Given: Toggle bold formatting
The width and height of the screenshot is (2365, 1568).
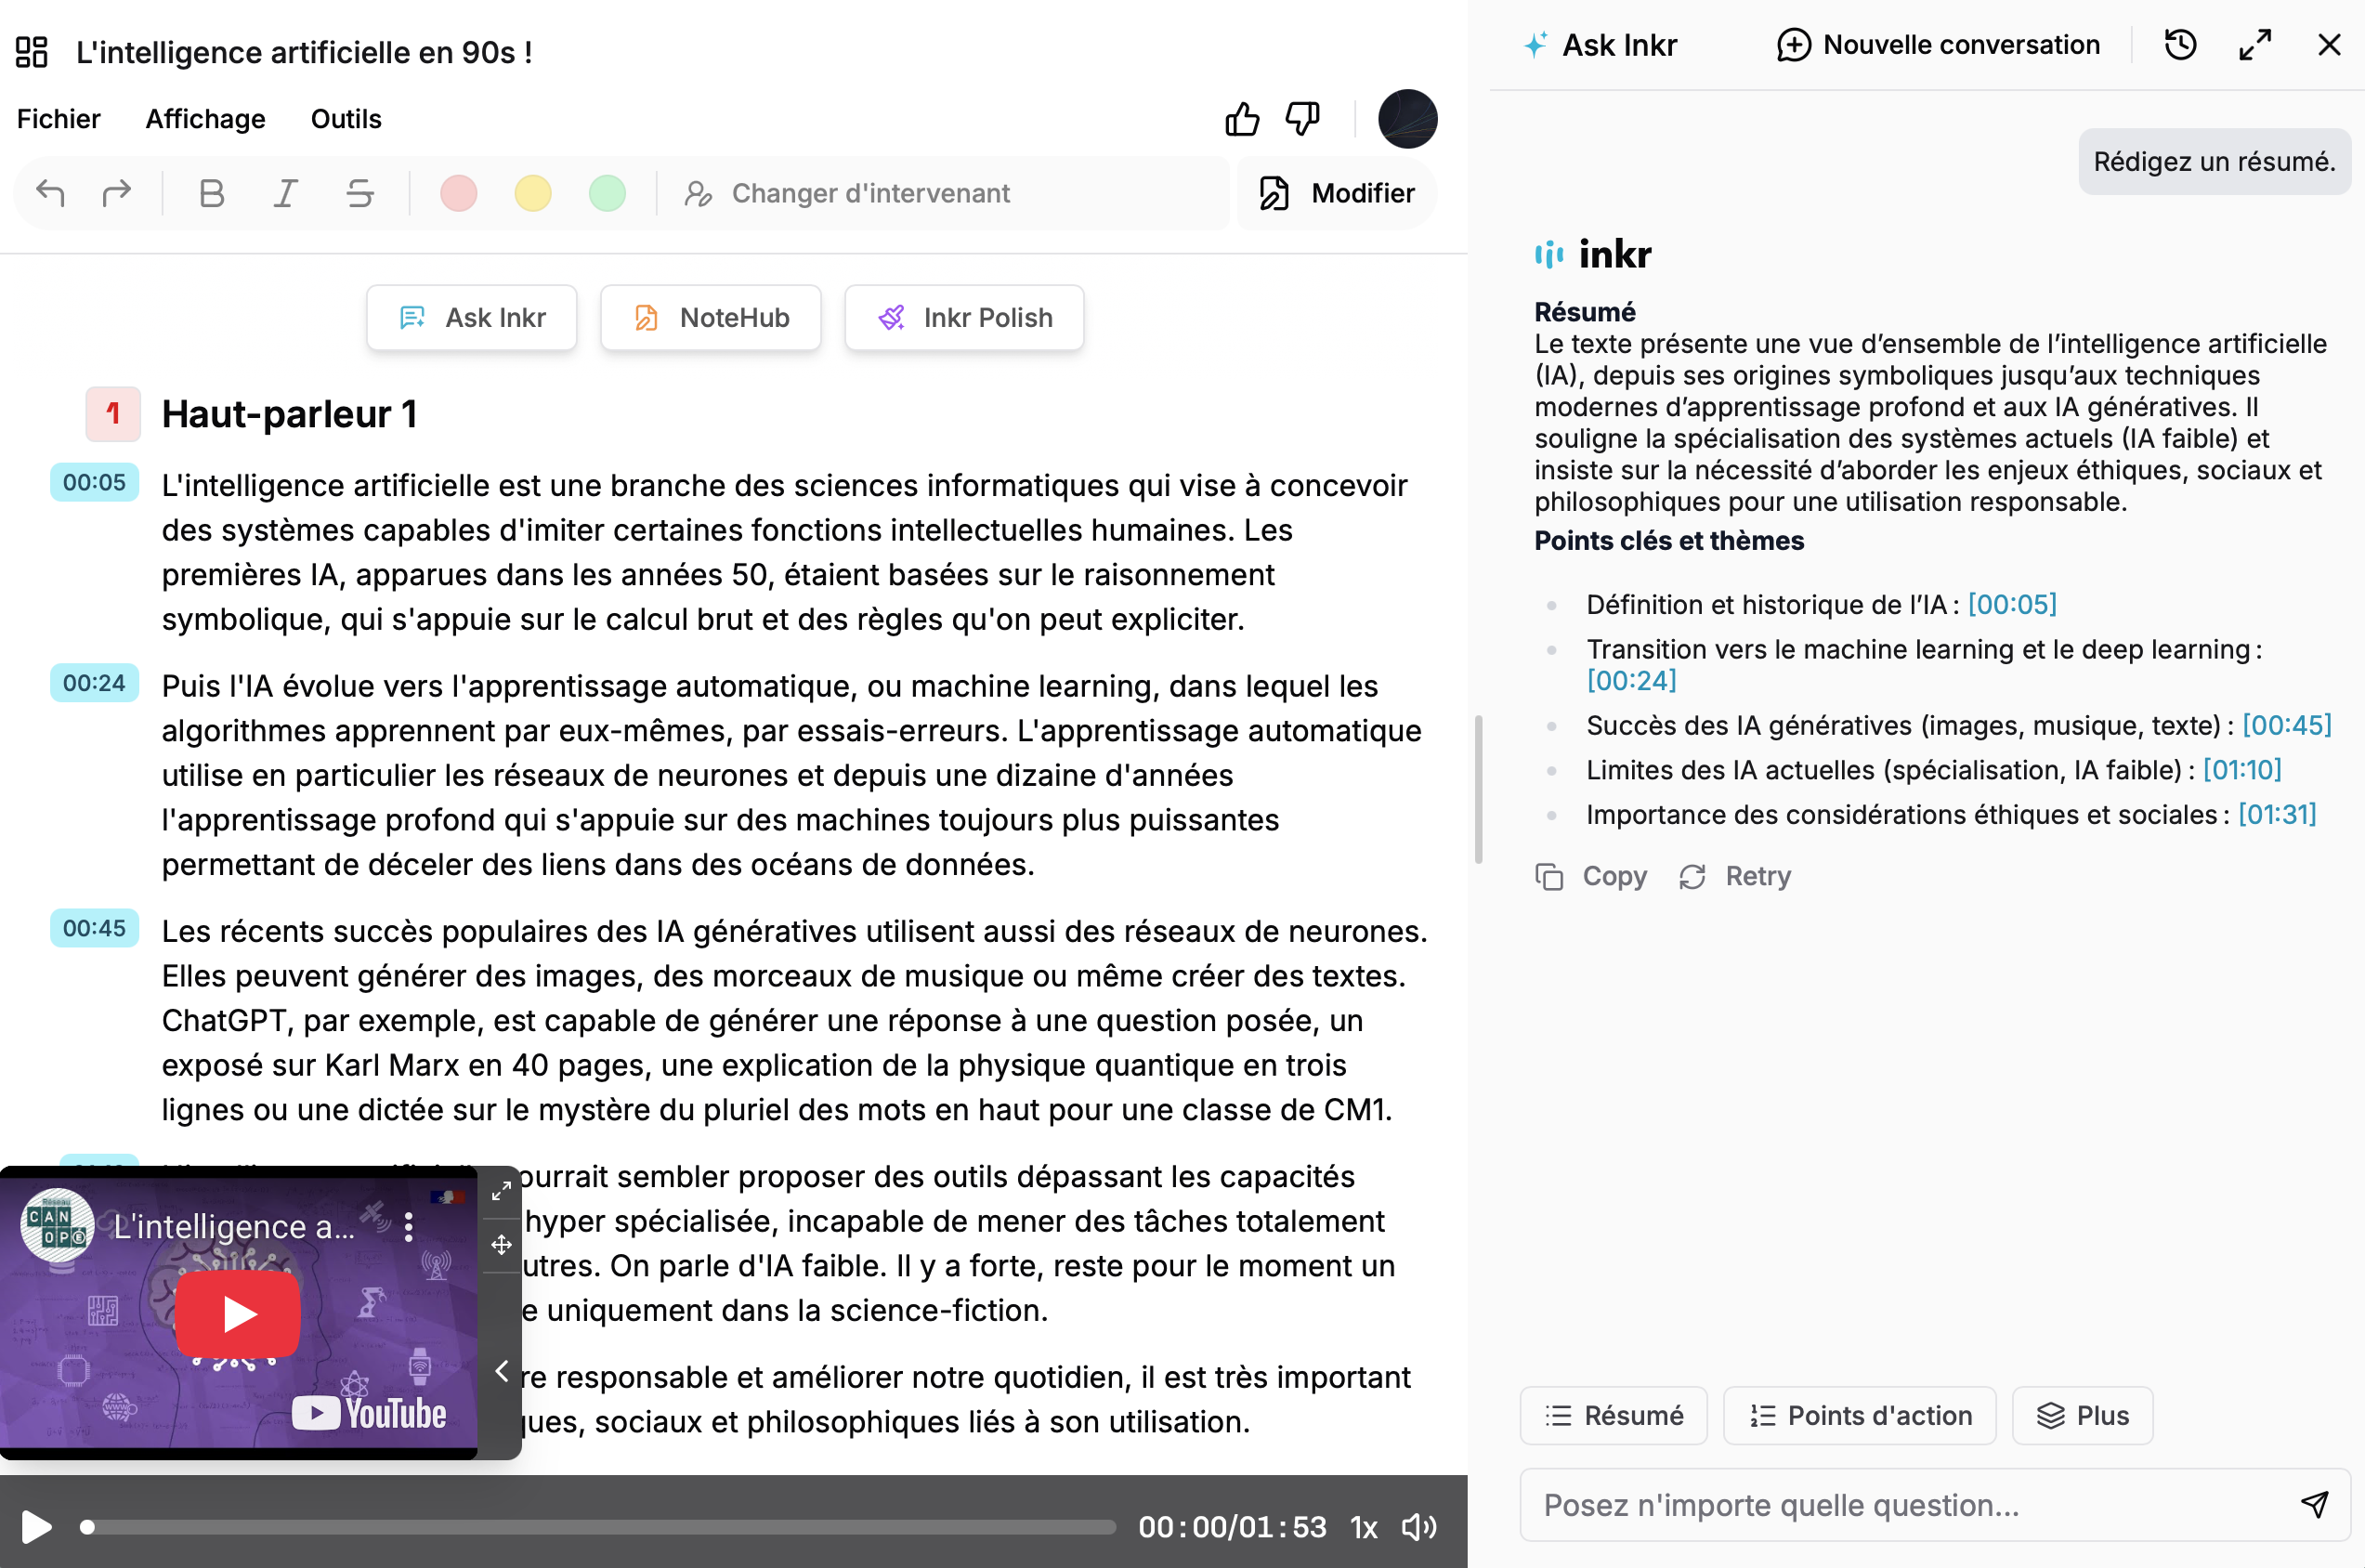Looking at the screenshot, I should (x=211, y=193).
